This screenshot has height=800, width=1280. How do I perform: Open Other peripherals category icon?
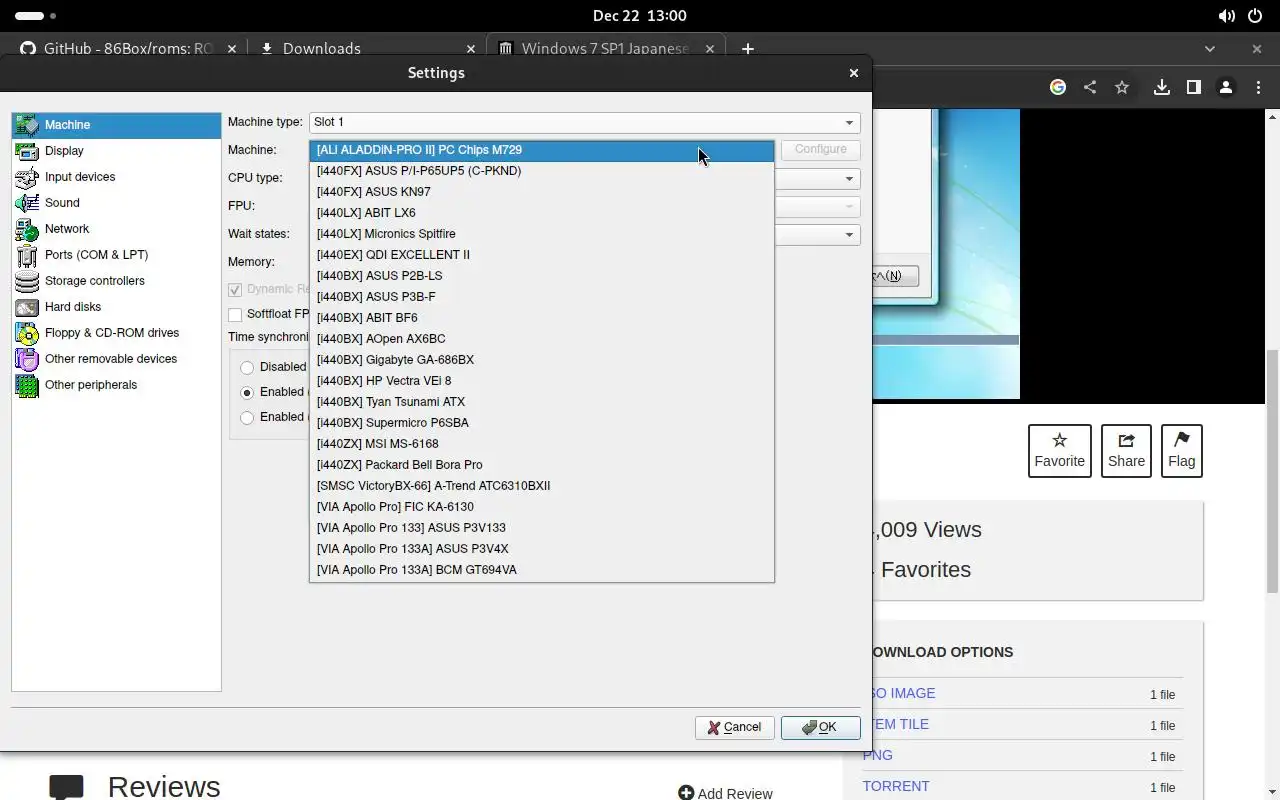27,385
